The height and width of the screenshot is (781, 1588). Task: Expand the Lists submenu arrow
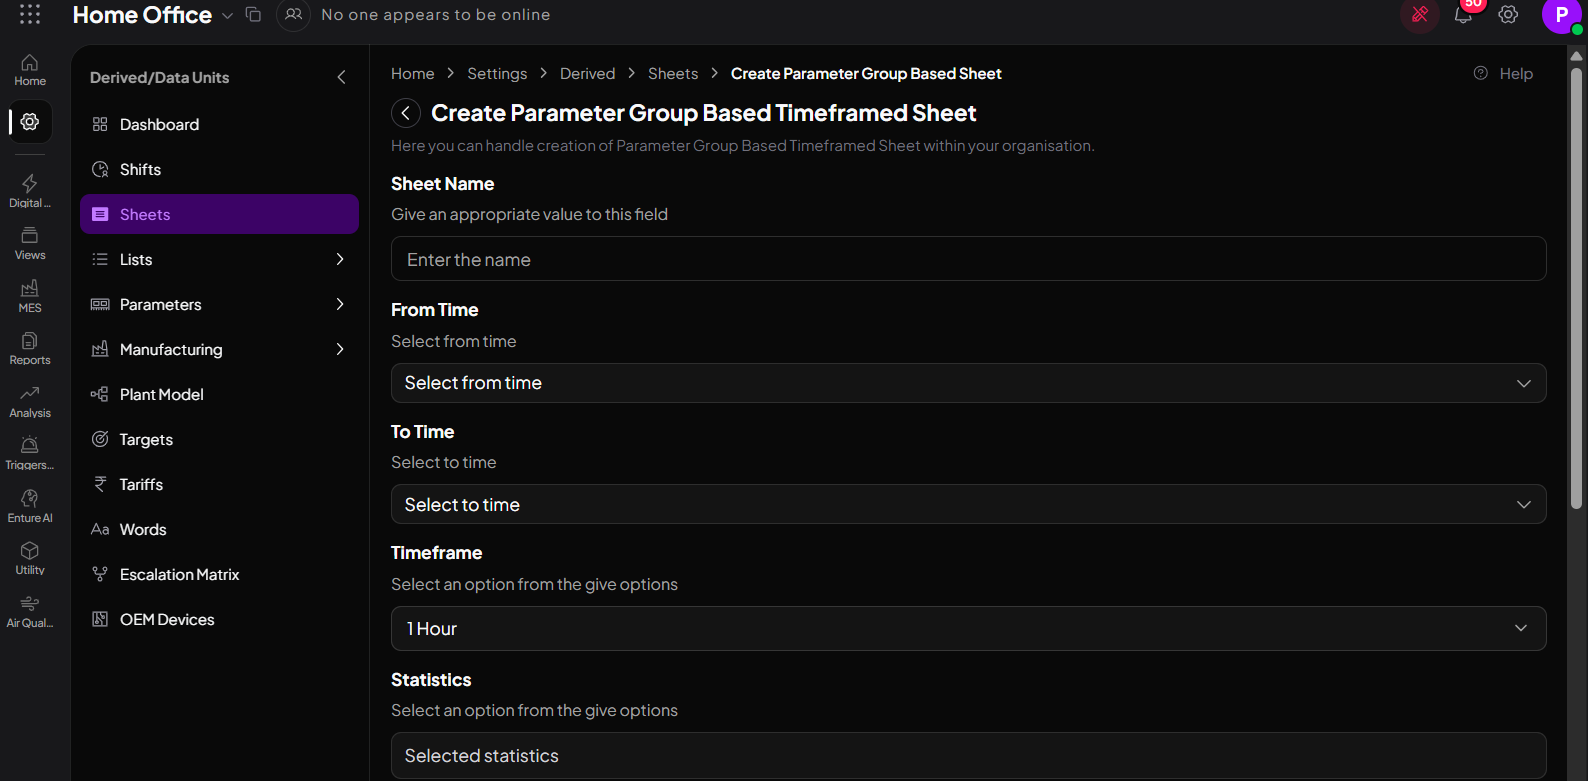coord(340,259)
